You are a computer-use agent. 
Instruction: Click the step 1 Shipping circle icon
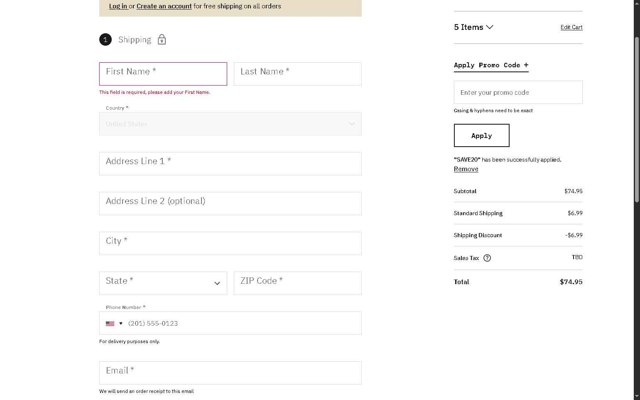[x=105, y=40]
